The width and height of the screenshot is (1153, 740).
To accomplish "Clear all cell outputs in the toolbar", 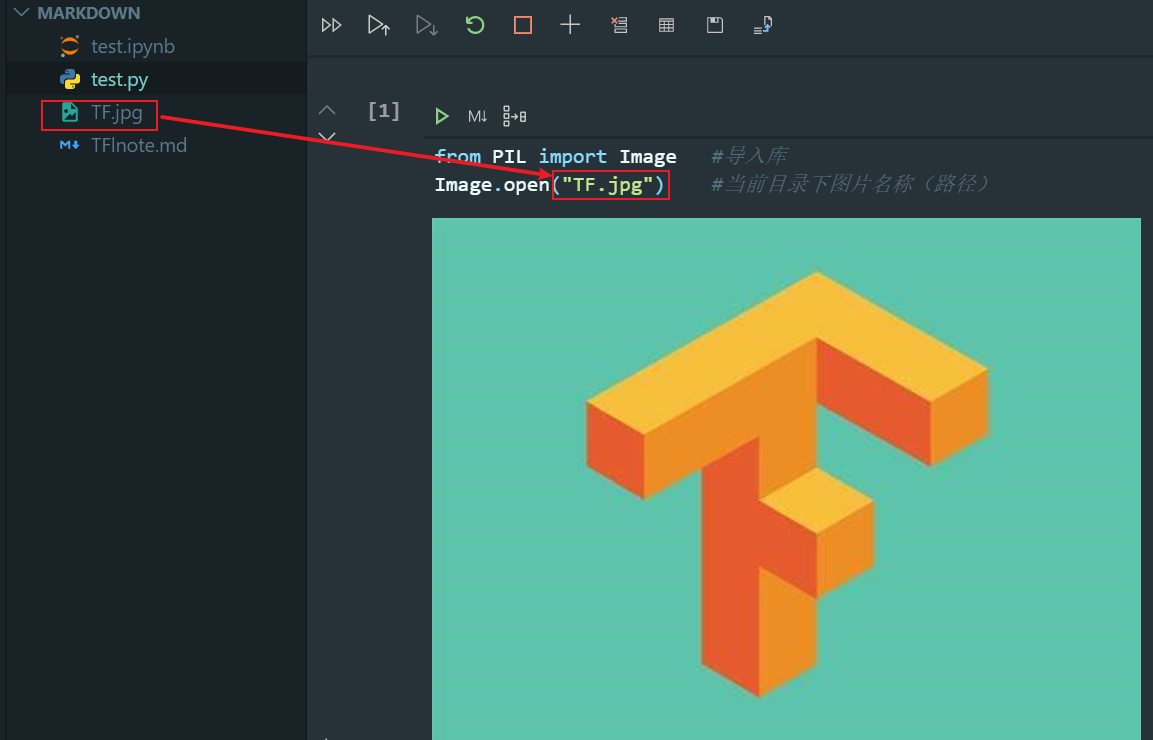I will pyautogui.click(x=619, y=25).
